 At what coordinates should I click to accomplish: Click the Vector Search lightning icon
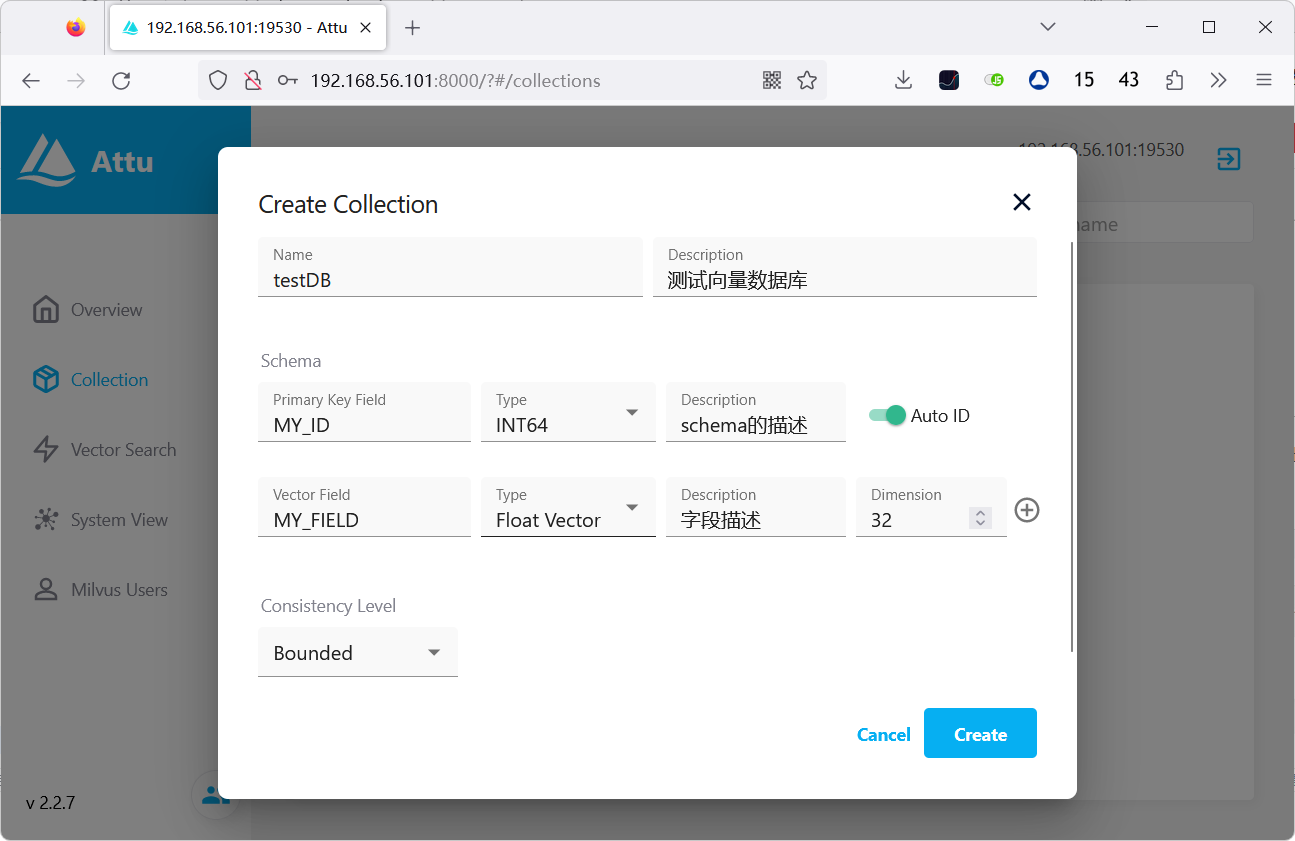(x=46, y=450)
